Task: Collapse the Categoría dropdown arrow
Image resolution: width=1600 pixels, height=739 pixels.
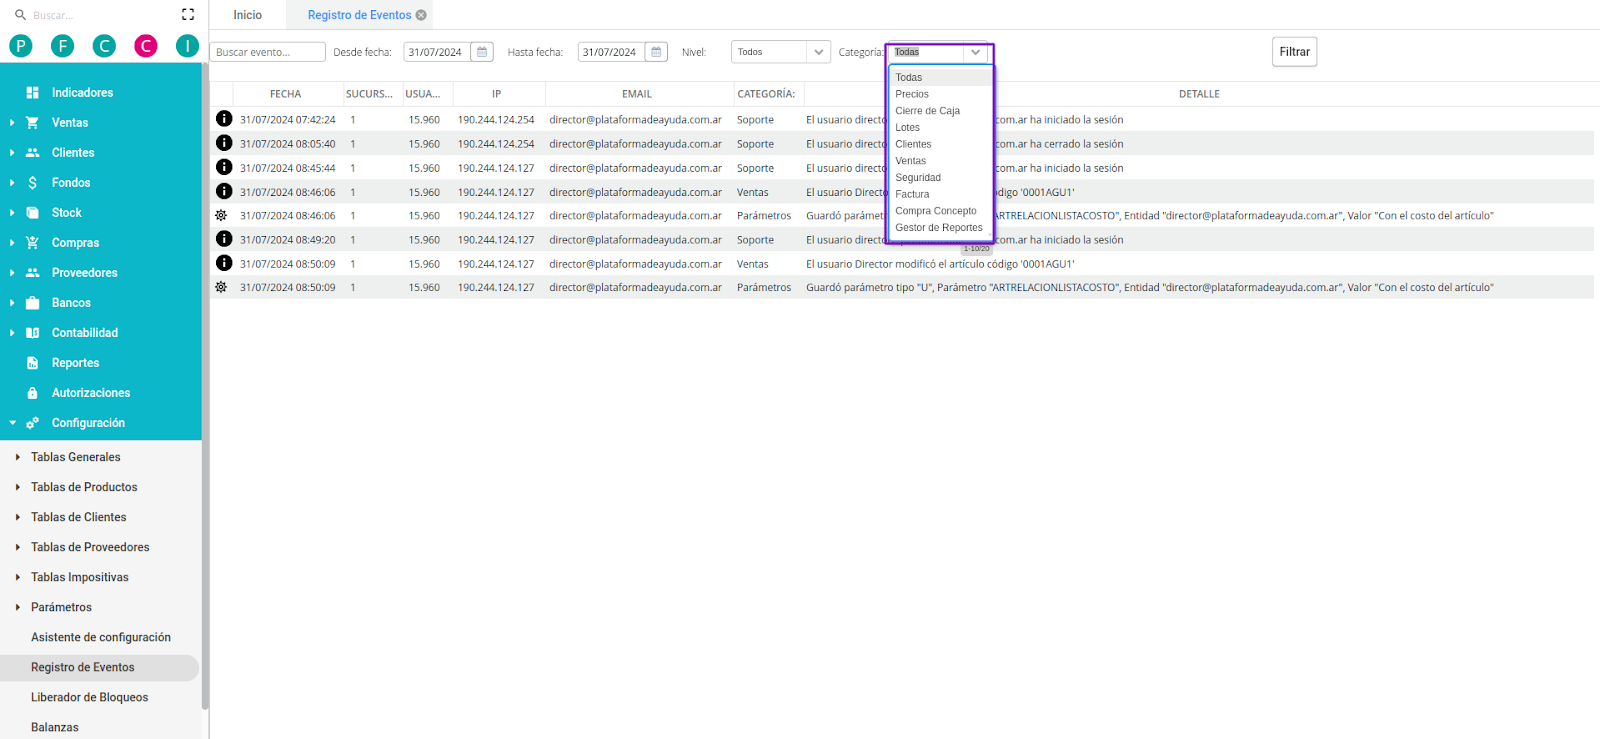Action: coord(975,52)
